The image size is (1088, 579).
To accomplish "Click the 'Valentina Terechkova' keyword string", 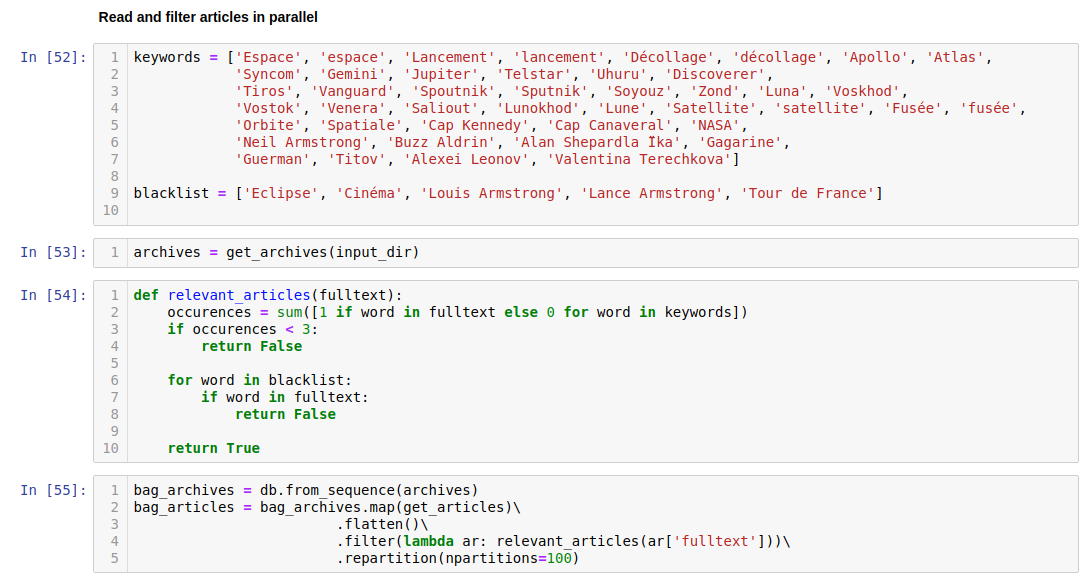I will 643,159.
